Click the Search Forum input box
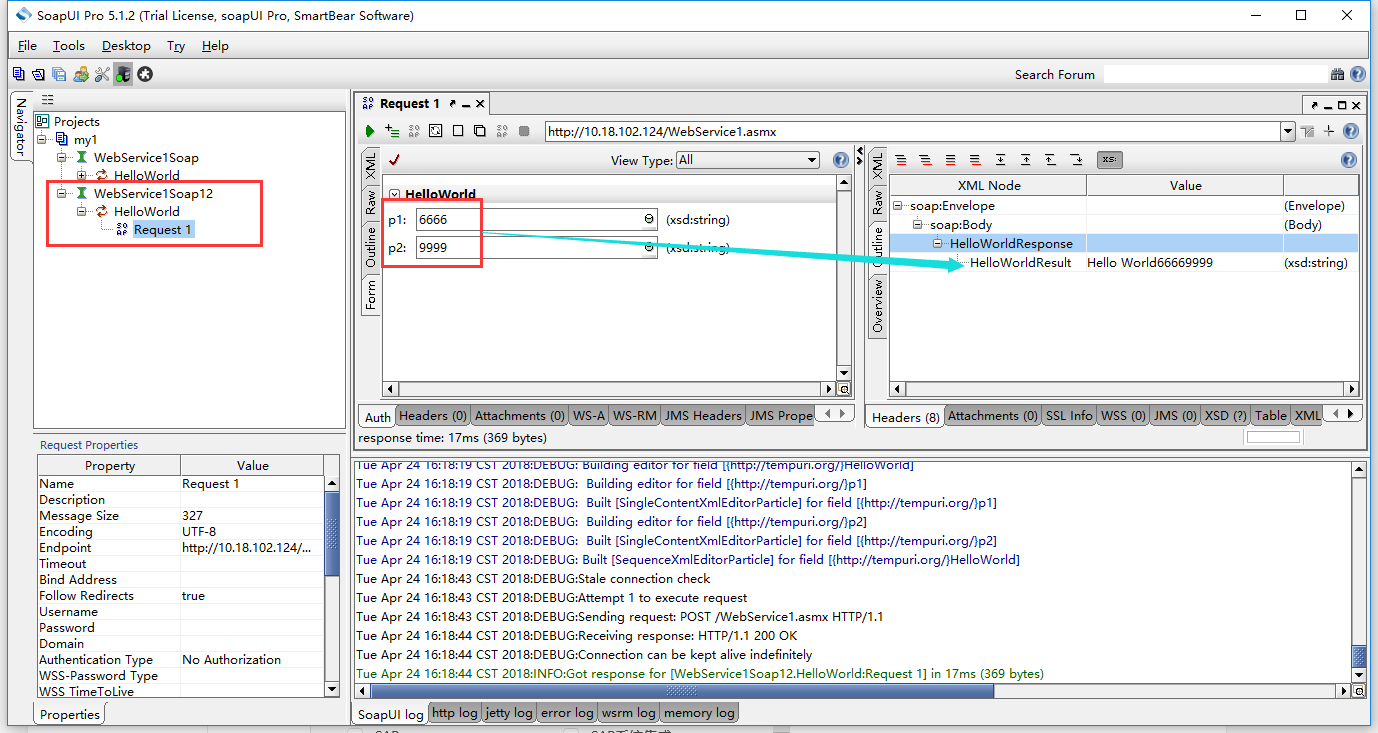Screen dimensions: 1378x733 point(1215,74)
